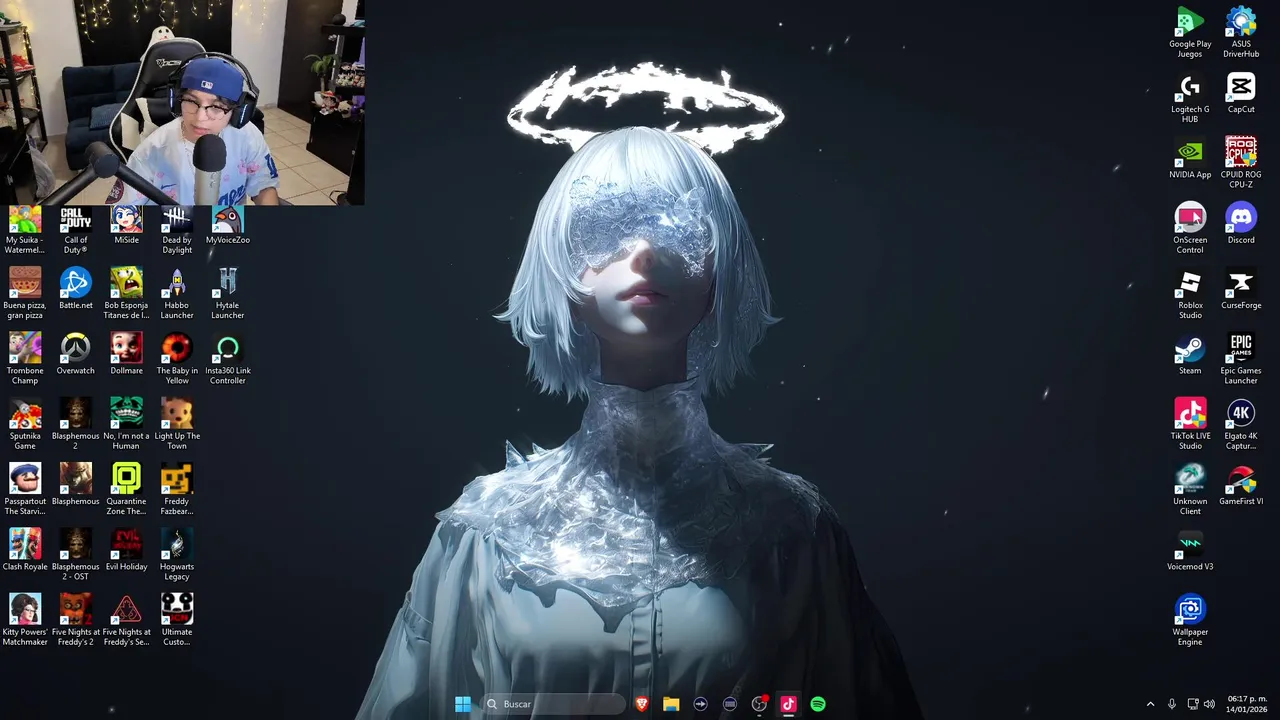Open Spotify from the taskbar
Screen dimensions: 1280x720
tap(818, 704)
